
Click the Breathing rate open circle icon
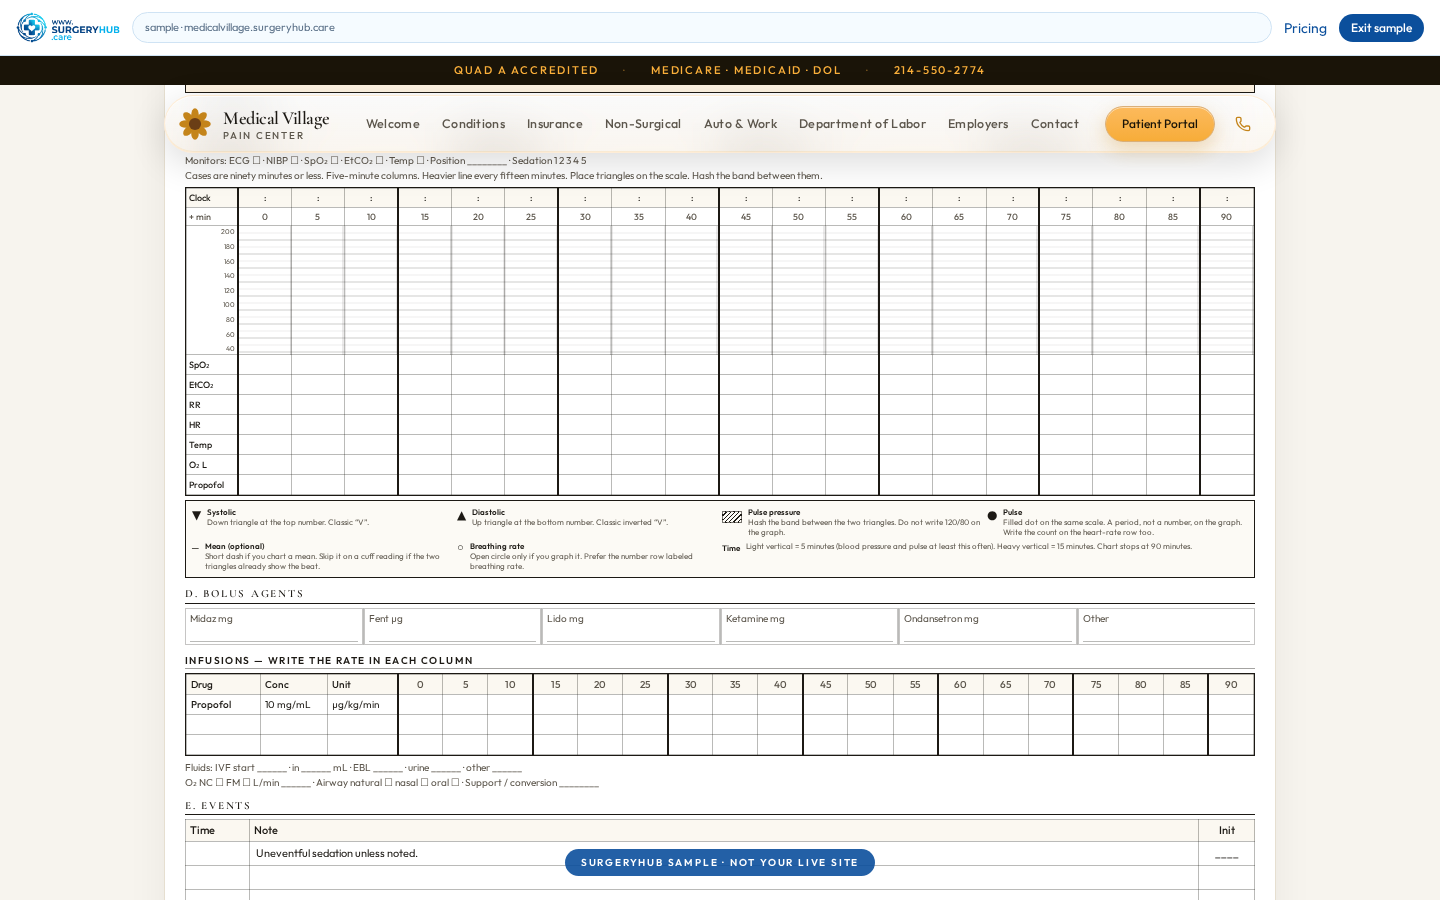click(x=460, y=547)
